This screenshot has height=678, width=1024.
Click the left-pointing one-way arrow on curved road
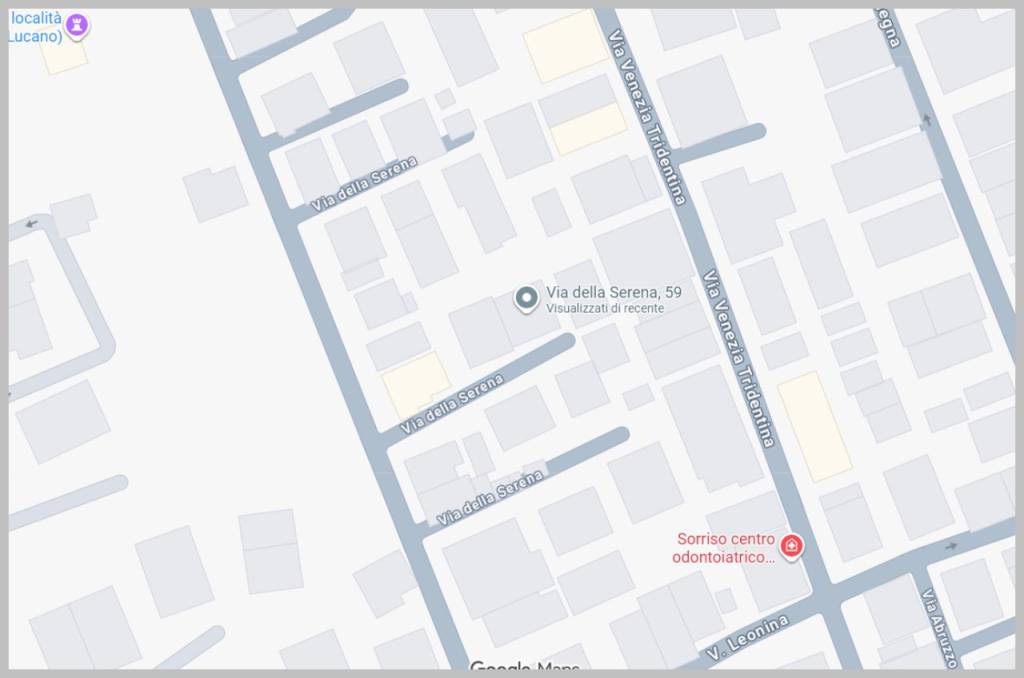31,224
